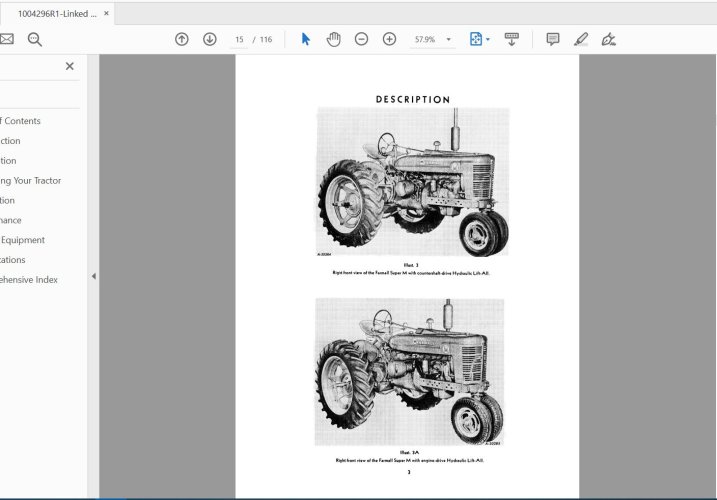Click the Illust. 3 caption text
Image resolution: width=717 pixels, height=500 pixels.
coord(411,265)
